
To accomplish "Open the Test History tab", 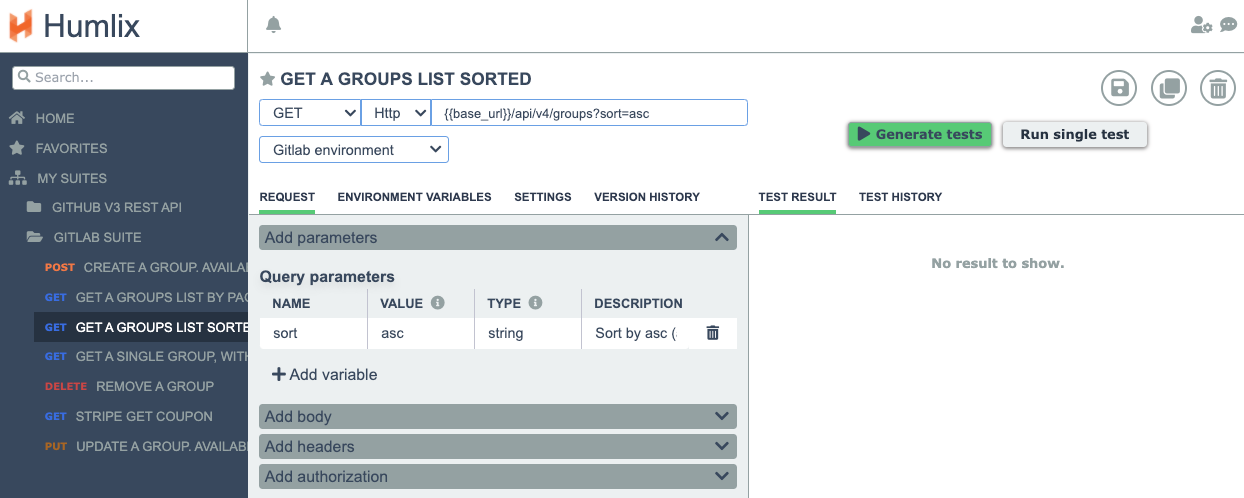I will (900, 197).
